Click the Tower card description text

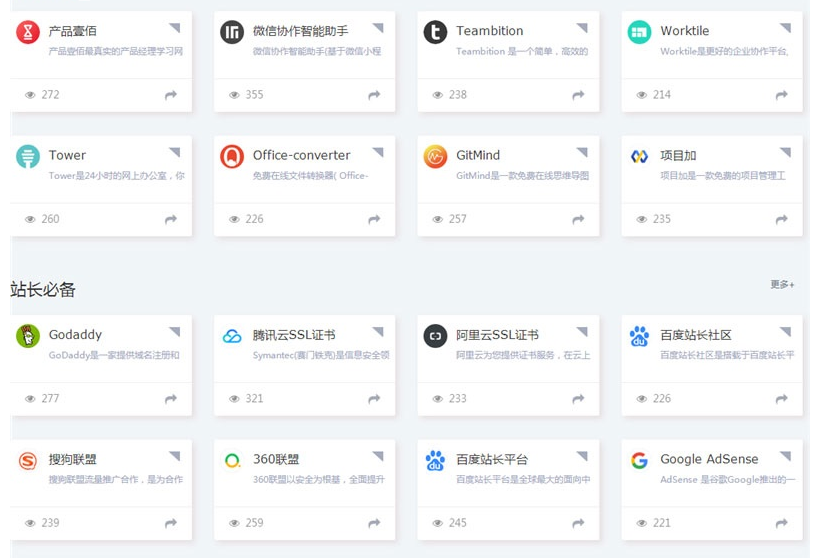116,176
